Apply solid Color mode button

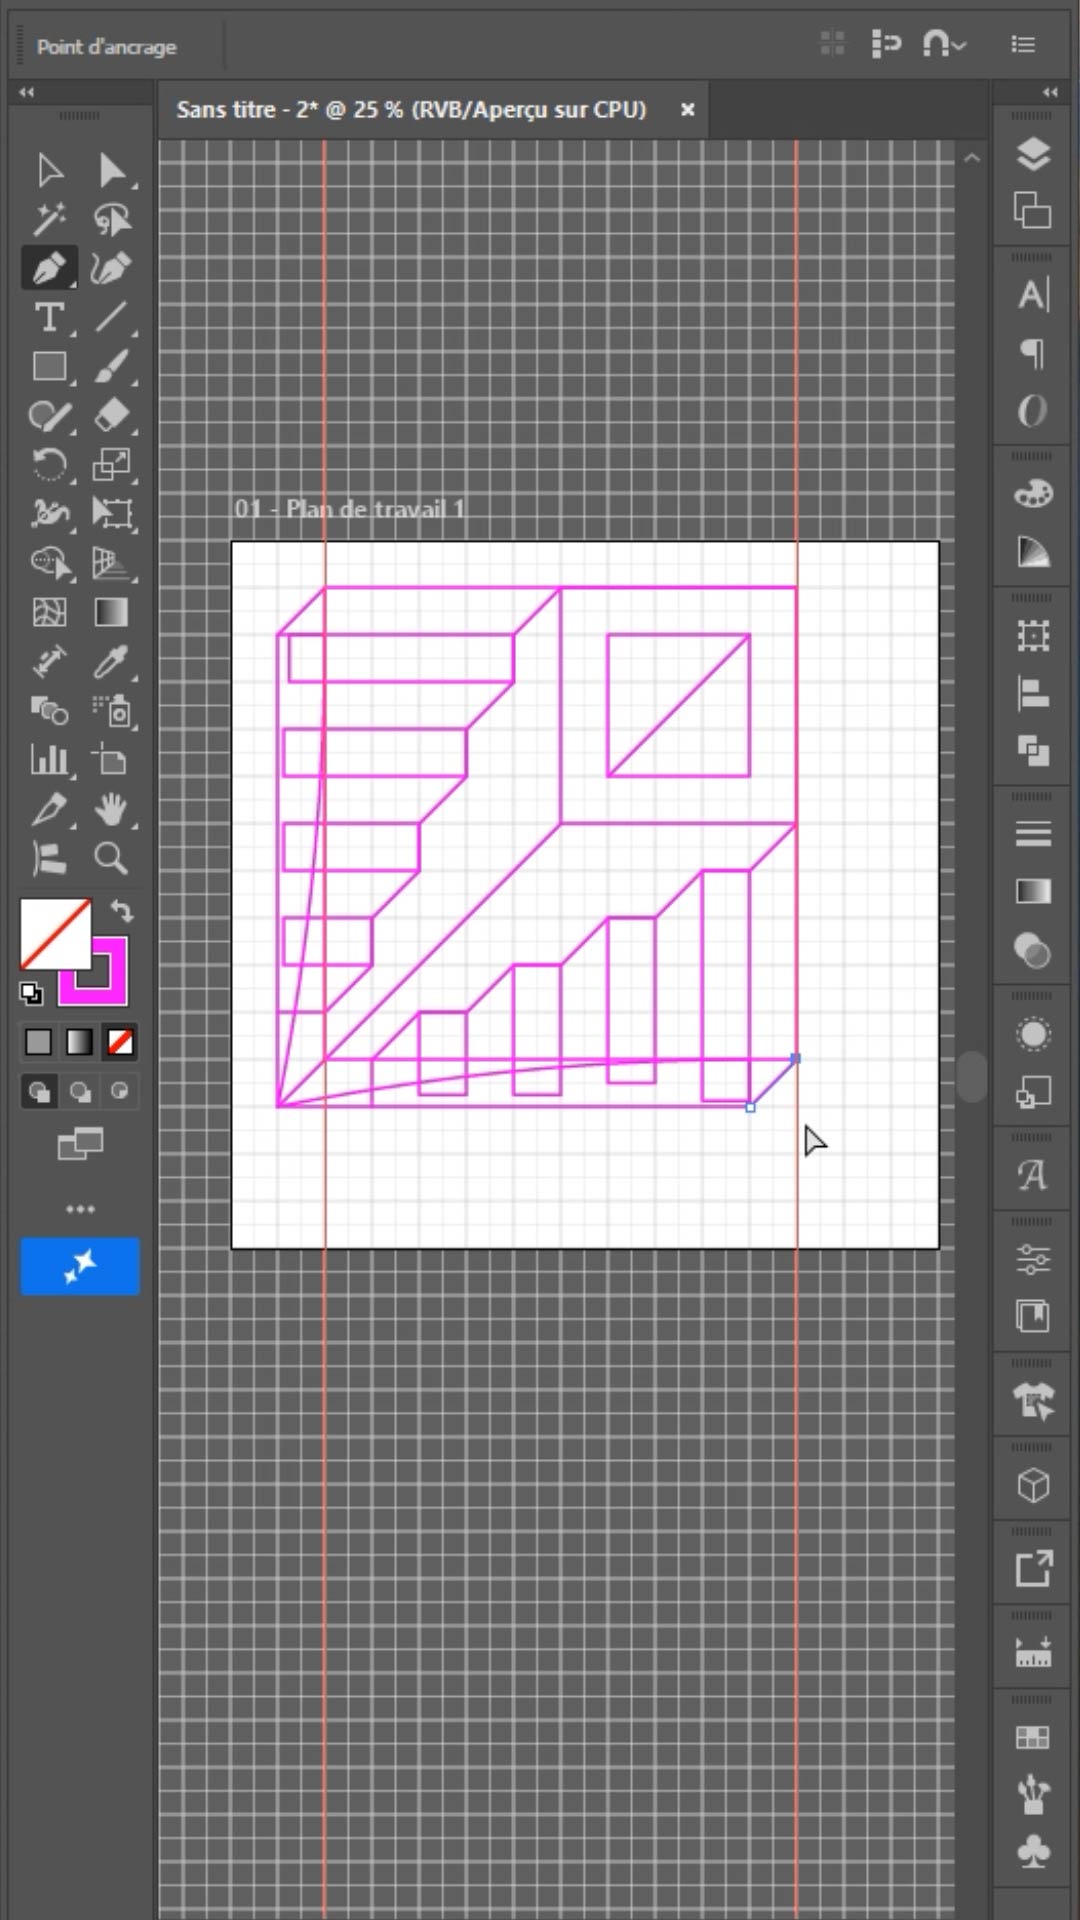[38, 1042]
